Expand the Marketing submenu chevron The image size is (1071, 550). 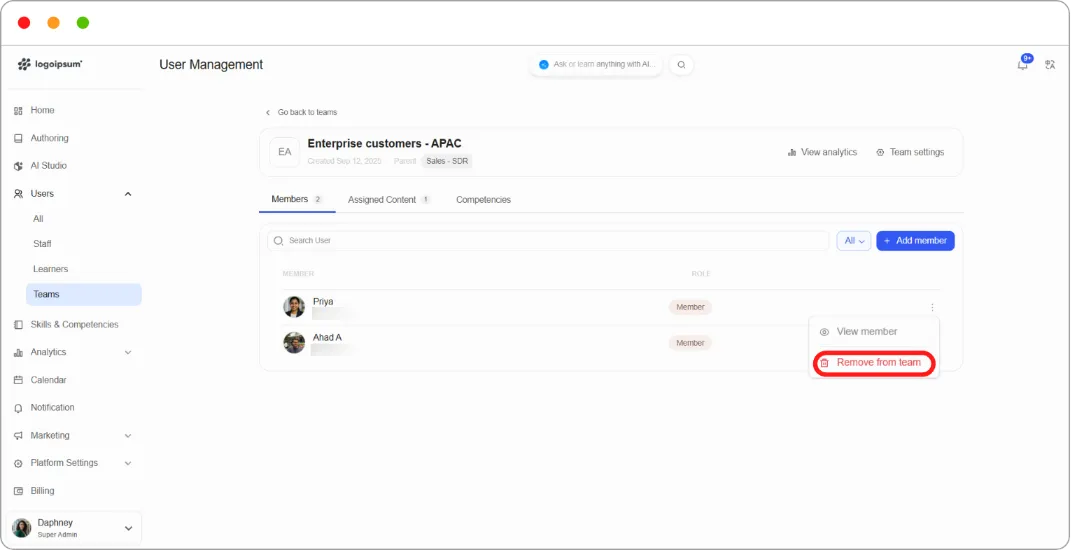(128, 436)
